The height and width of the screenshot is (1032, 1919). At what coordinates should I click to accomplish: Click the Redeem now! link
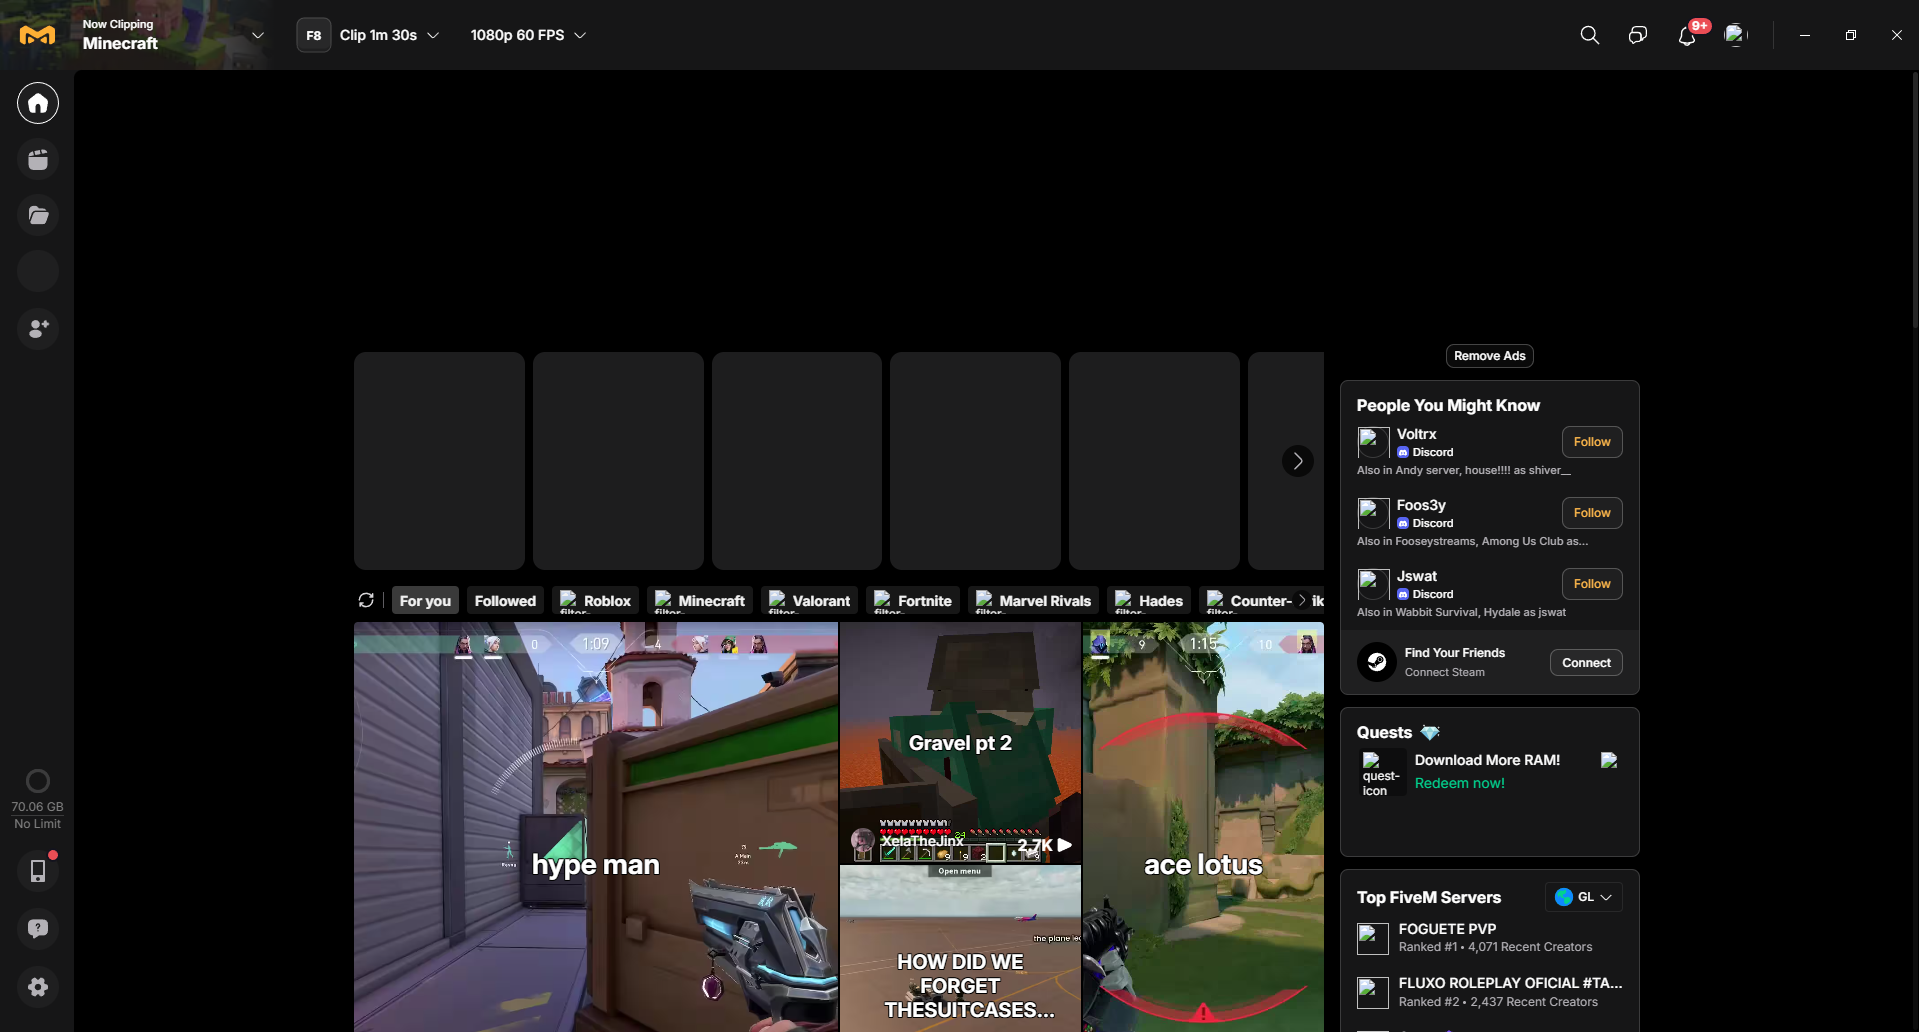click(1459, 783)
